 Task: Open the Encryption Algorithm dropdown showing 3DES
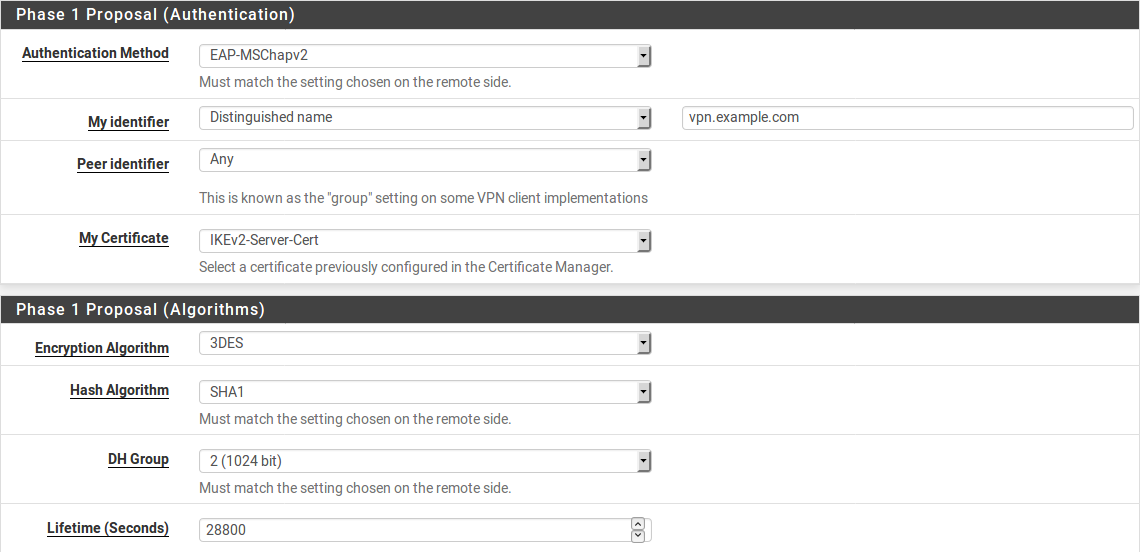point(425,344)
